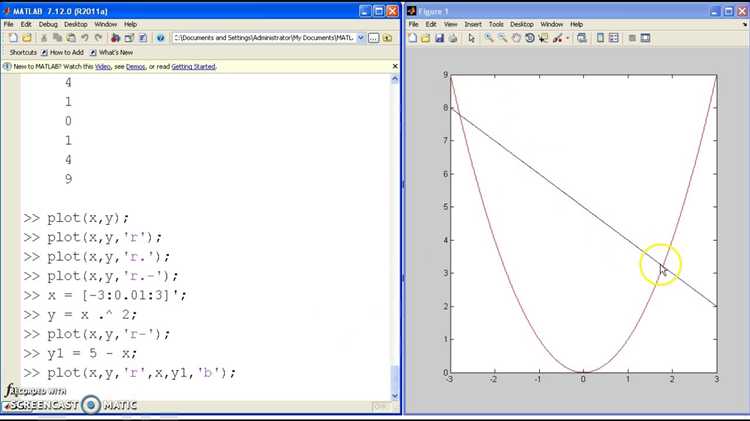Click the current folder path field

pos(264,38)
